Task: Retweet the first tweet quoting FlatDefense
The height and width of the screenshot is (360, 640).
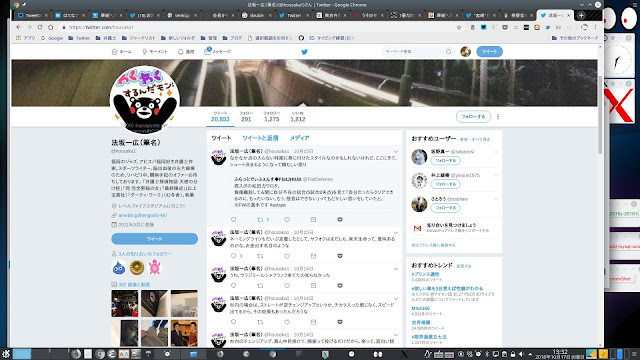Action: pyautogui.click(x=260, y=220)
